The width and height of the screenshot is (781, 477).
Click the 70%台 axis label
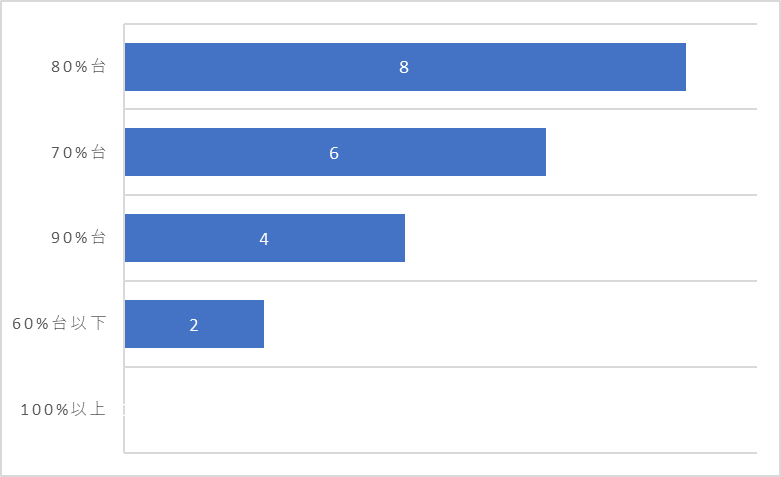click(78, 152)
